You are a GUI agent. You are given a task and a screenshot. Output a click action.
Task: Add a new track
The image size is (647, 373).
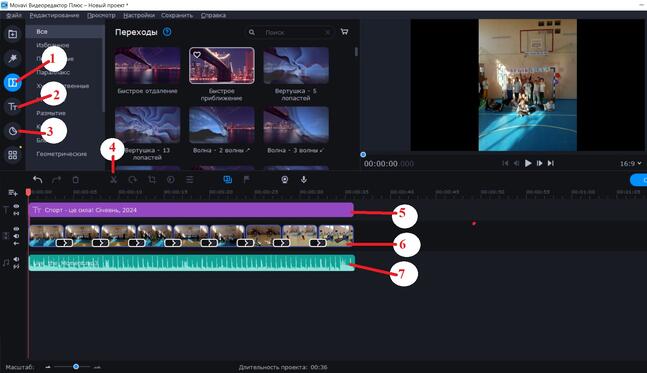12,193
